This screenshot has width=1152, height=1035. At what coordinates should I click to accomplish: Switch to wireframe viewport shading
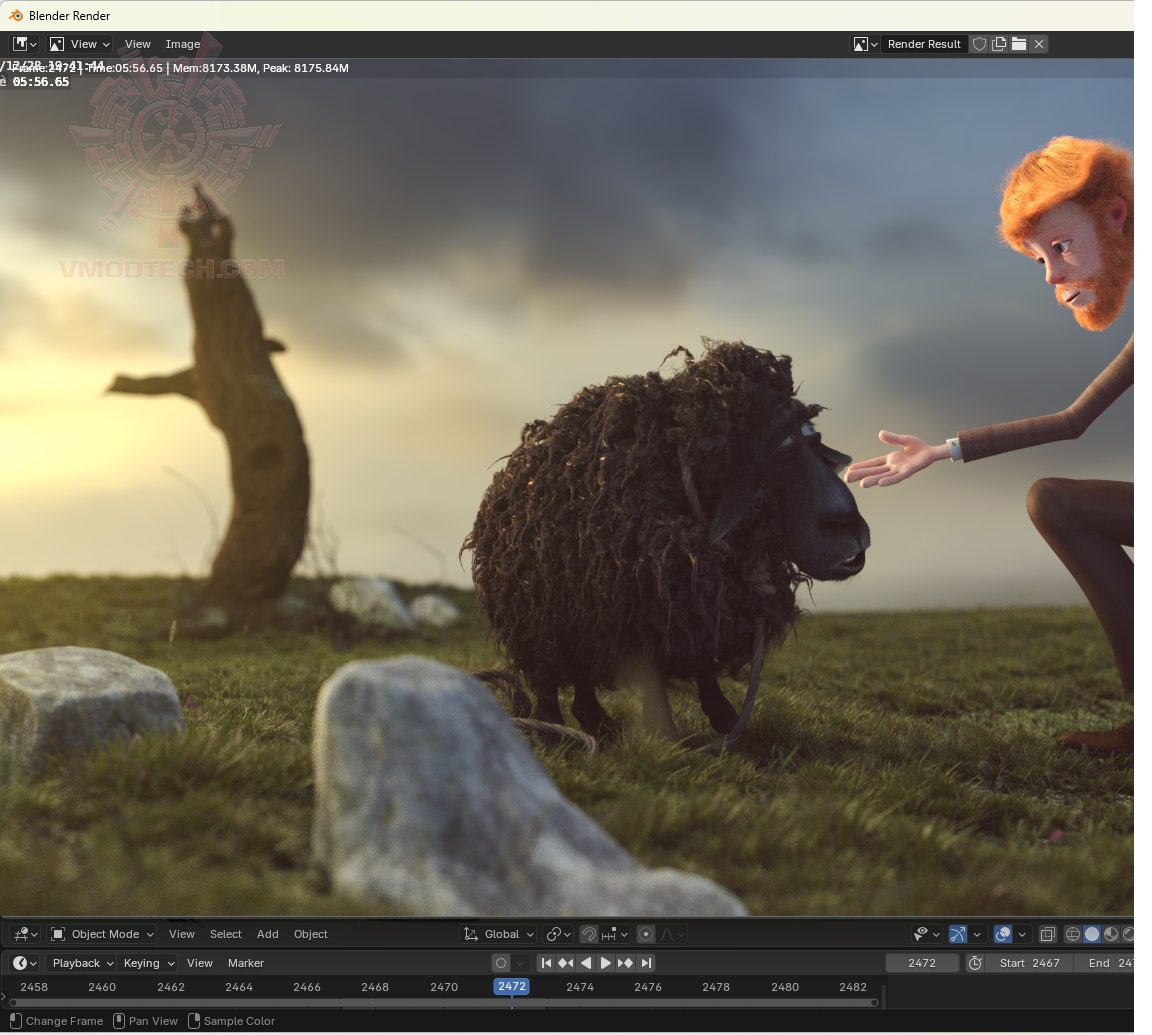point(1073,934)
